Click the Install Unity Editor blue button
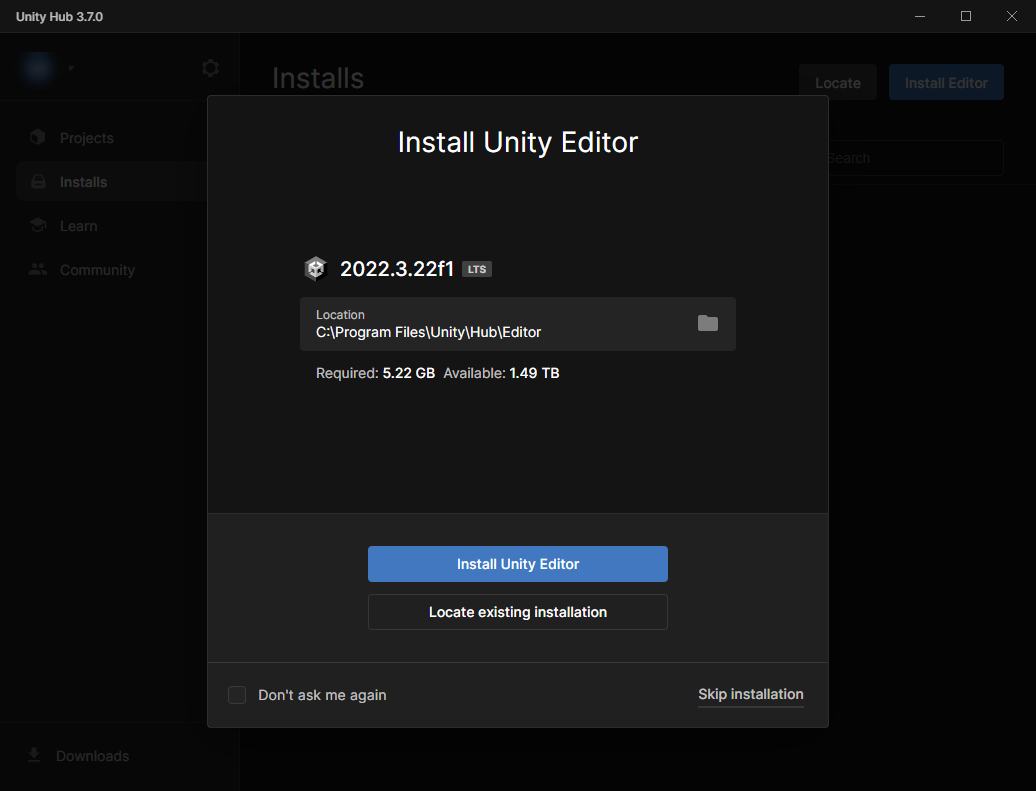This screenshot has width=1036, height=791. 517,564
